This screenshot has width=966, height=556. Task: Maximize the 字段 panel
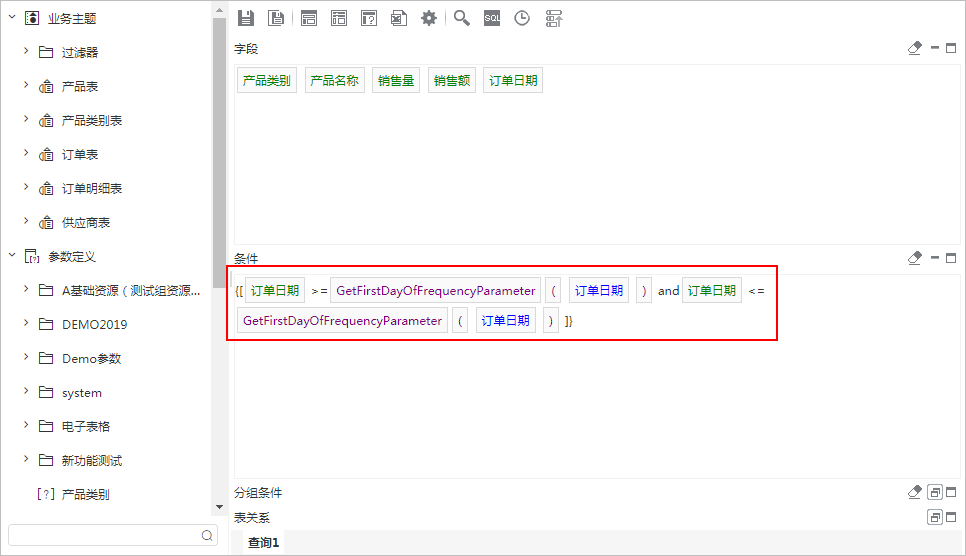(951, 48)
